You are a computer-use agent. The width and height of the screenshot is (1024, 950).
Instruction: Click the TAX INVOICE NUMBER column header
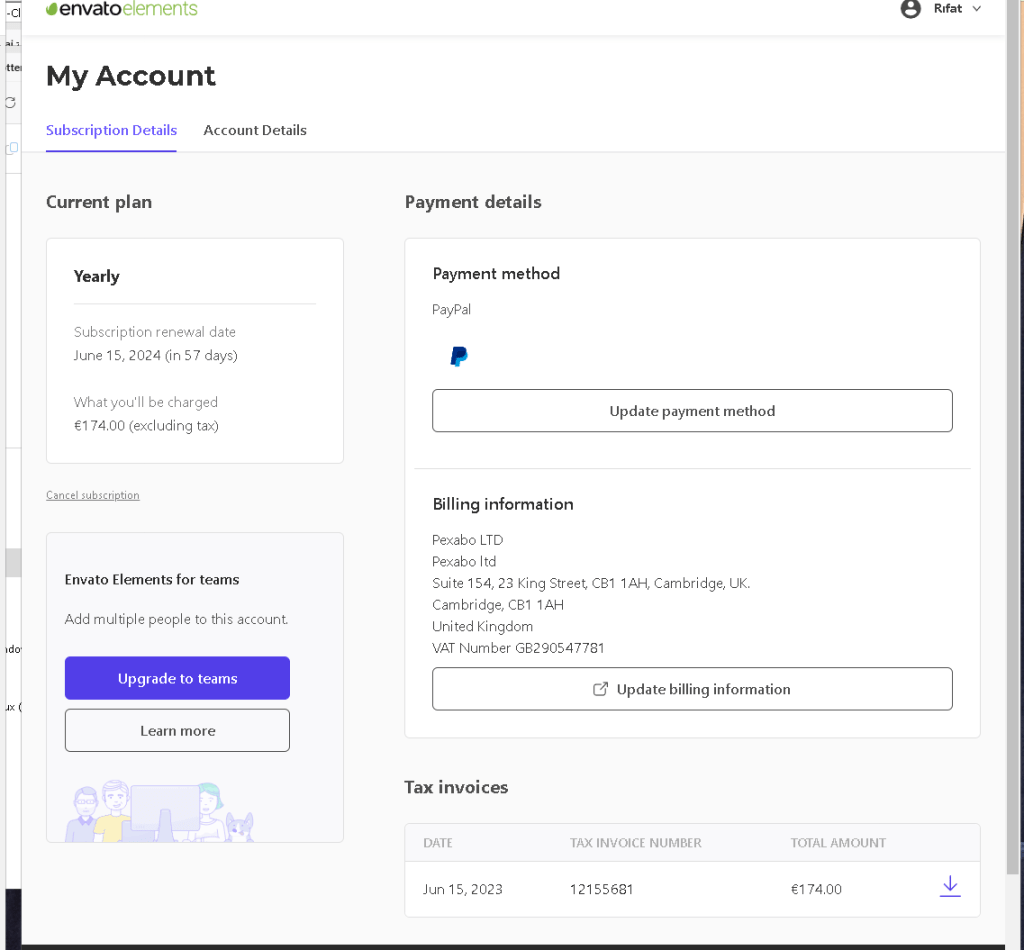pyautogui.click(x=635, y=843)
